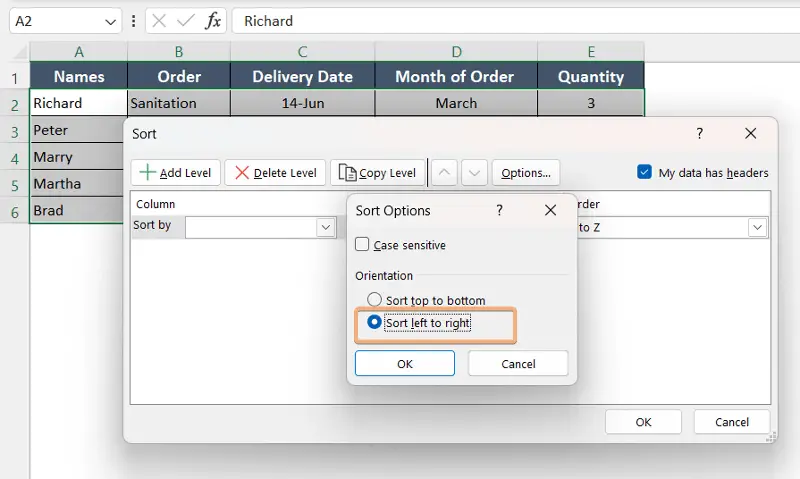Select column C header
This screenshot has width=800, height=479.
303,52
